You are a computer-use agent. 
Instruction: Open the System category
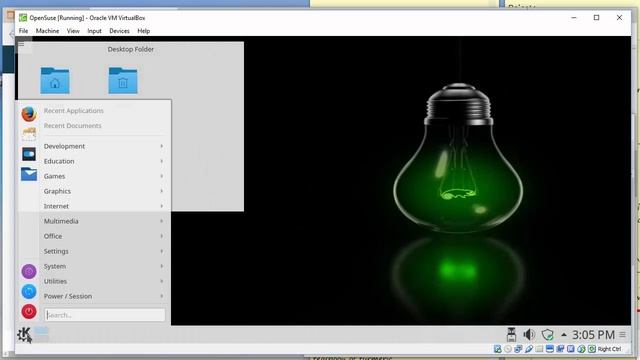click(x=104, y=266)
